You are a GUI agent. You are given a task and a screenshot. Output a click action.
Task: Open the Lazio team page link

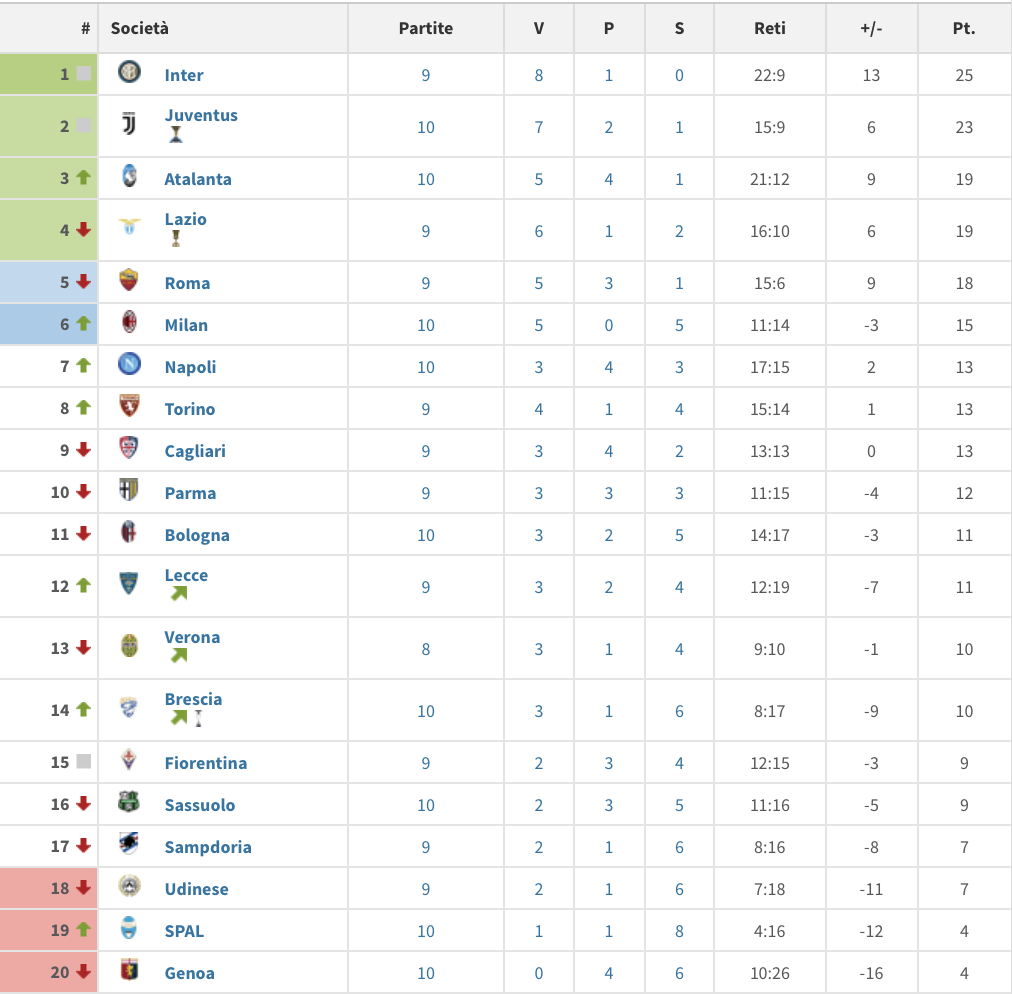click(185, 219)
